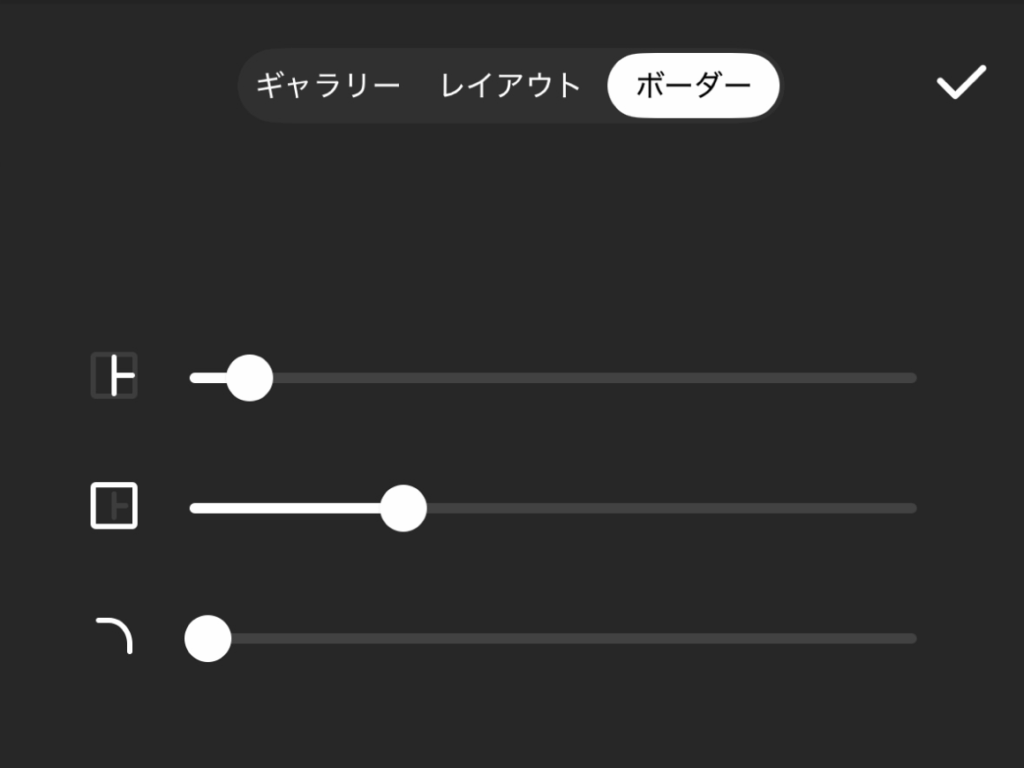Switch to the ギャラリー tab

(x=328, y=86)
